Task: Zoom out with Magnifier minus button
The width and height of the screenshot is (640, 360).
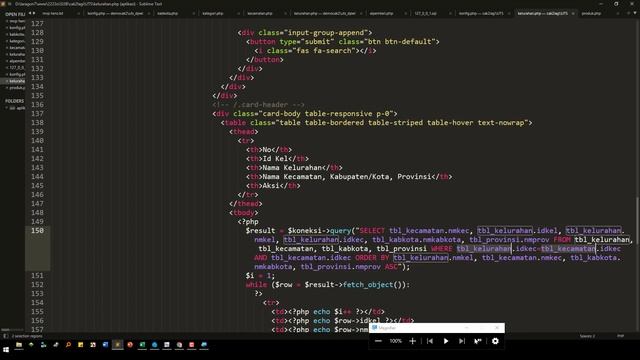Action: (378, 341)
